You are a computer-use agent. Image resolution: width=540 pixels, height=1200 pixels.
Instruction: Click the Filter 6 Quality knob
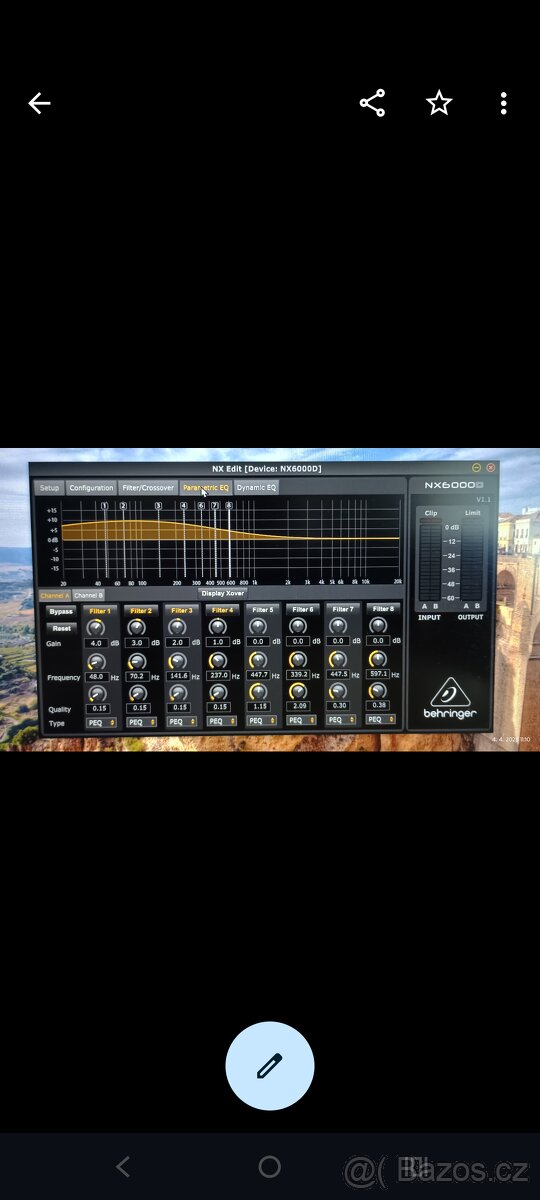click(298, 691)
